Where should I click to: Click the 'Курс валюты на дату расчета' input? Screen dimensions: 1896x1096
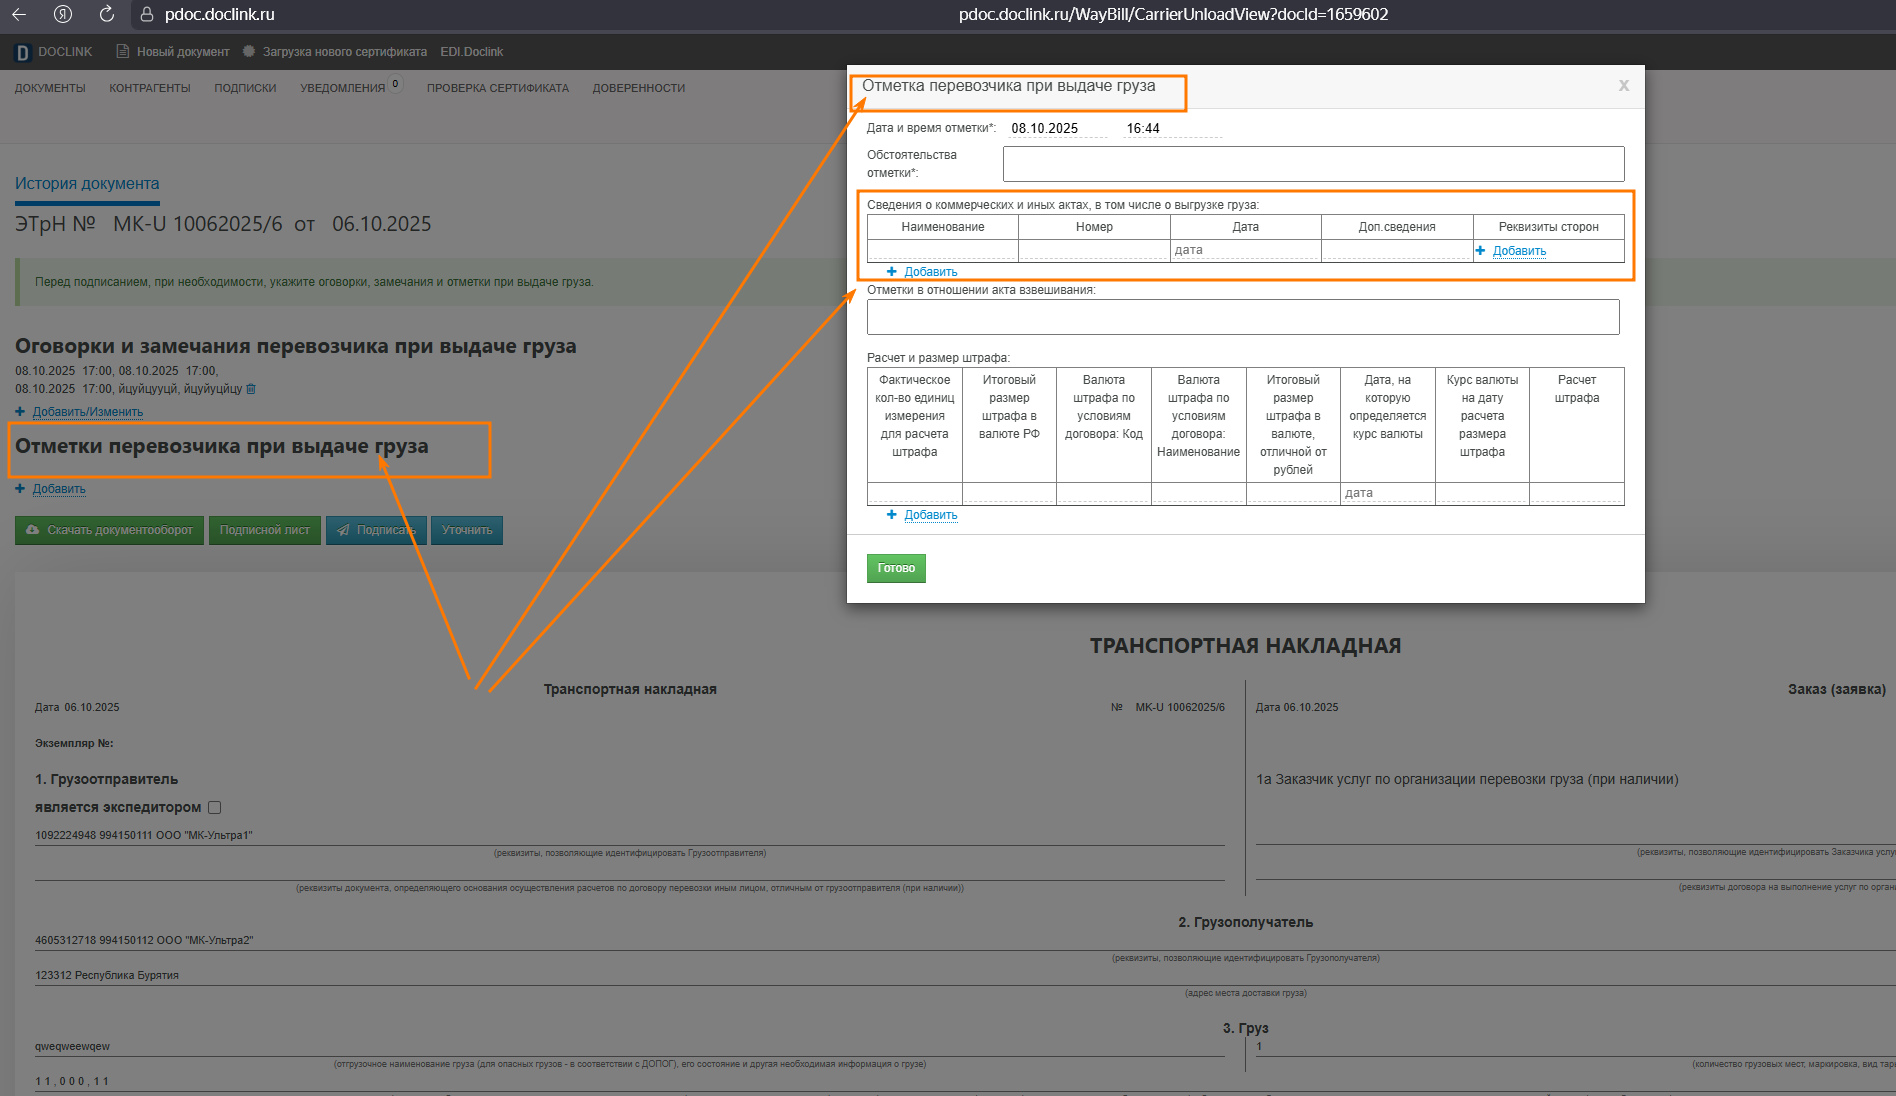[x=1482, y=493]
